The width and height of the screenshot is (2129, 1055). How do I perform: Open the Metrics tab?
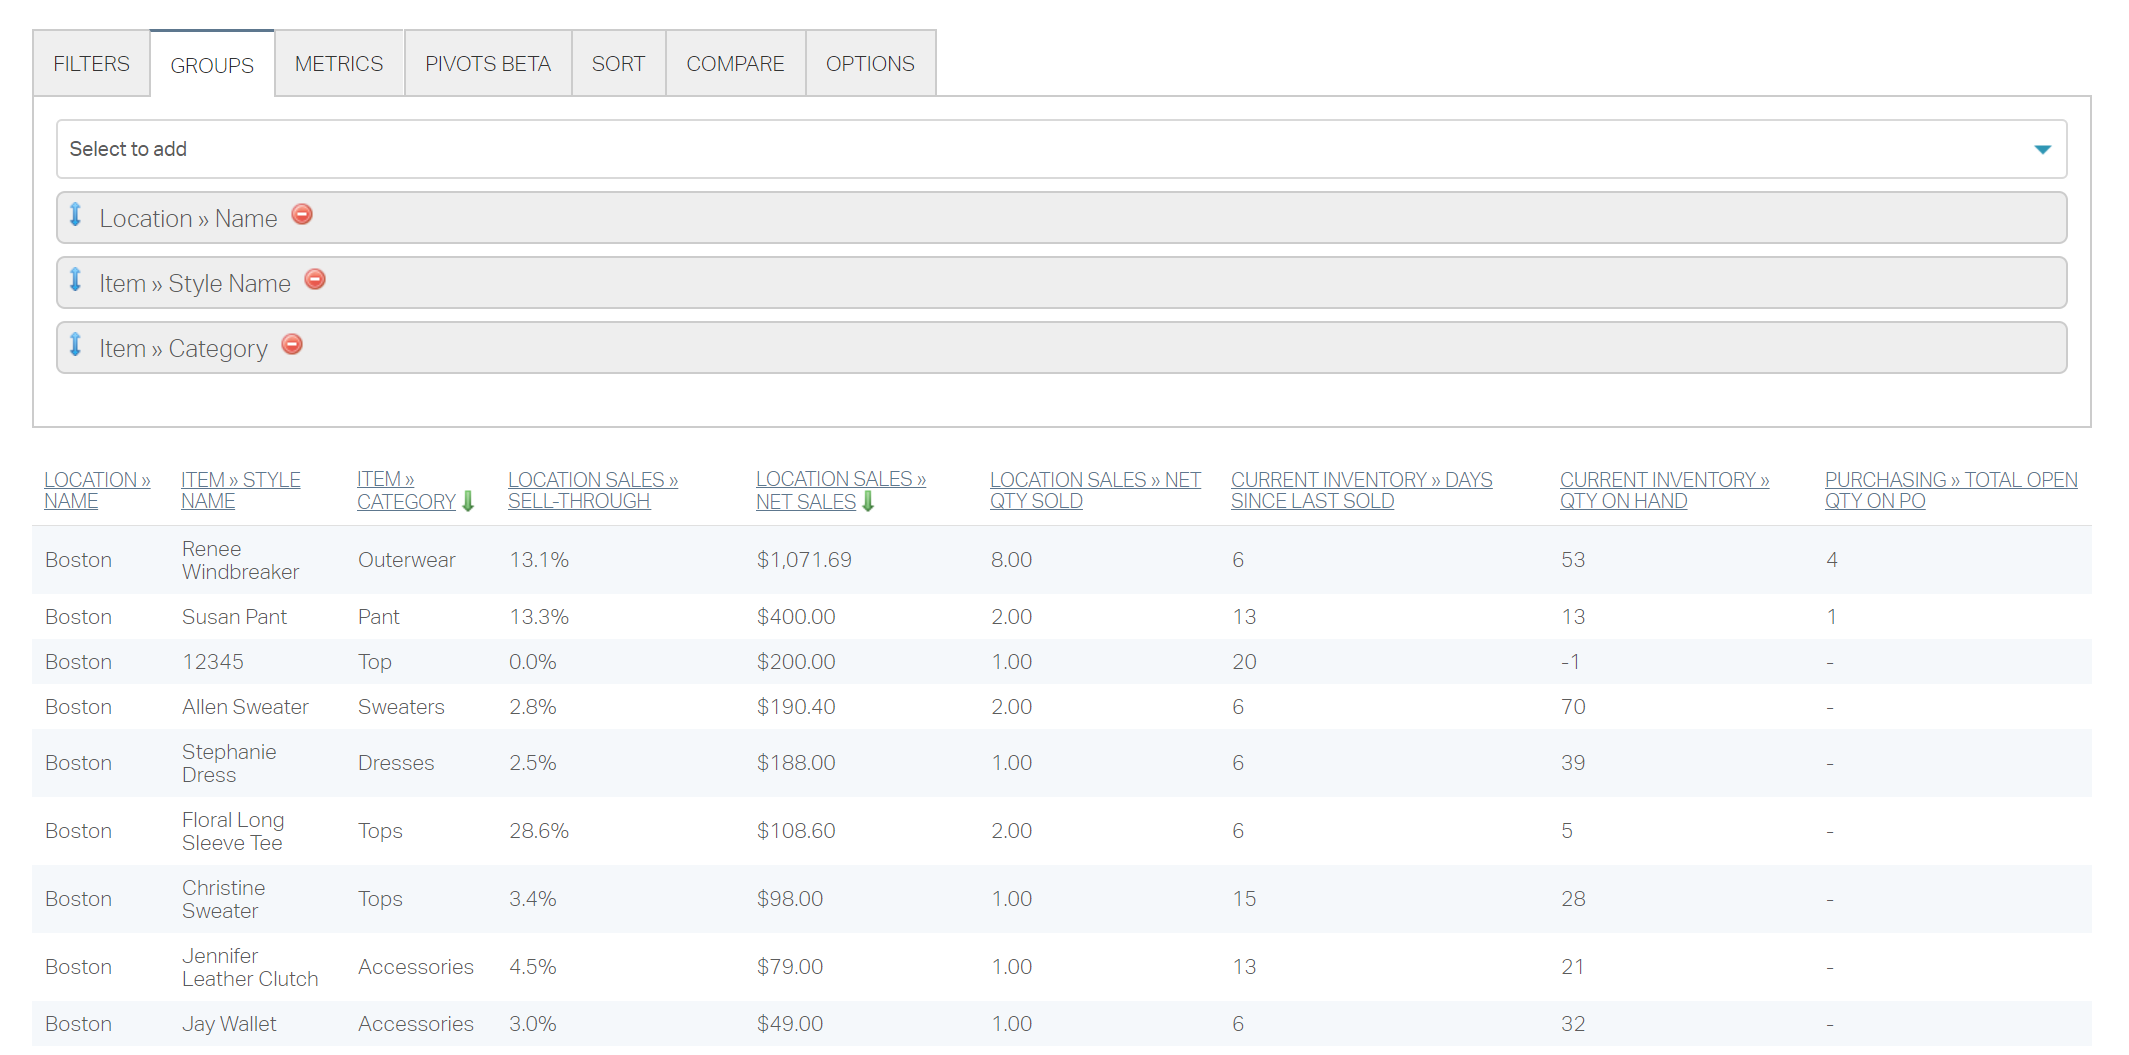pyautogui.click(x=339, y=63)
